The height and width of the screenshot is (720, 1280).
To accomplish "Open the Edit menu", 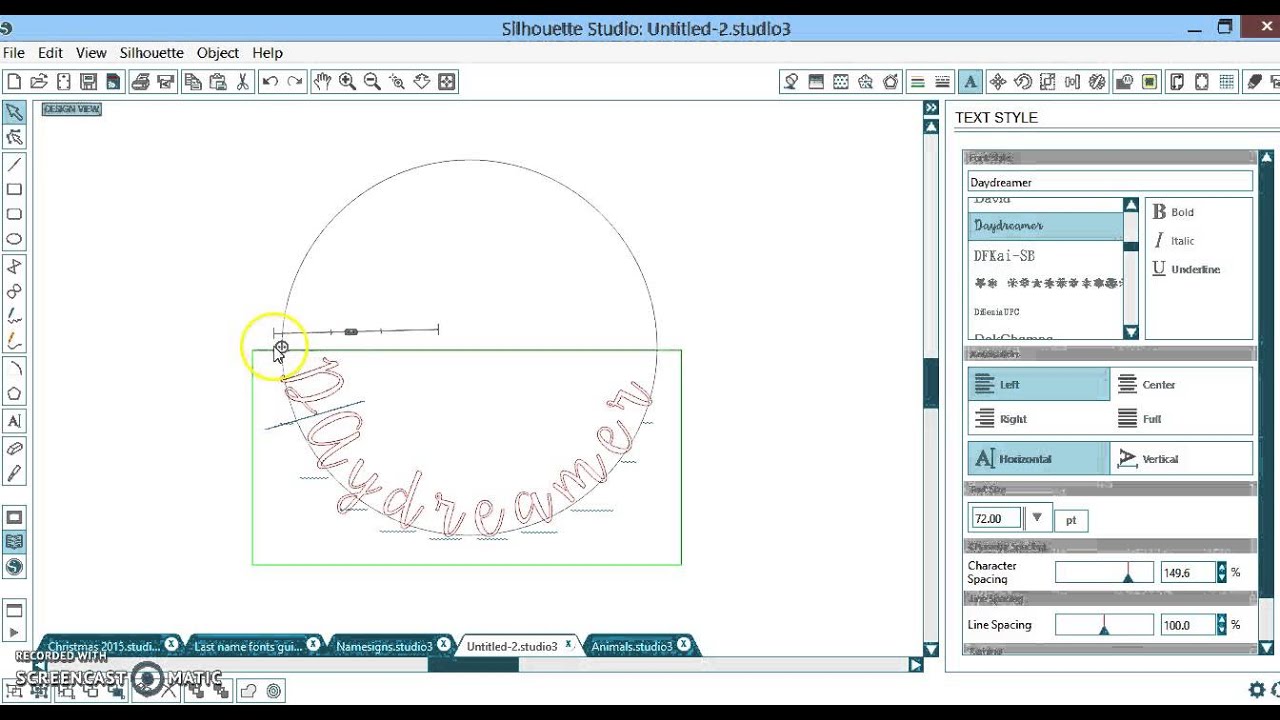I will (50, 53).
